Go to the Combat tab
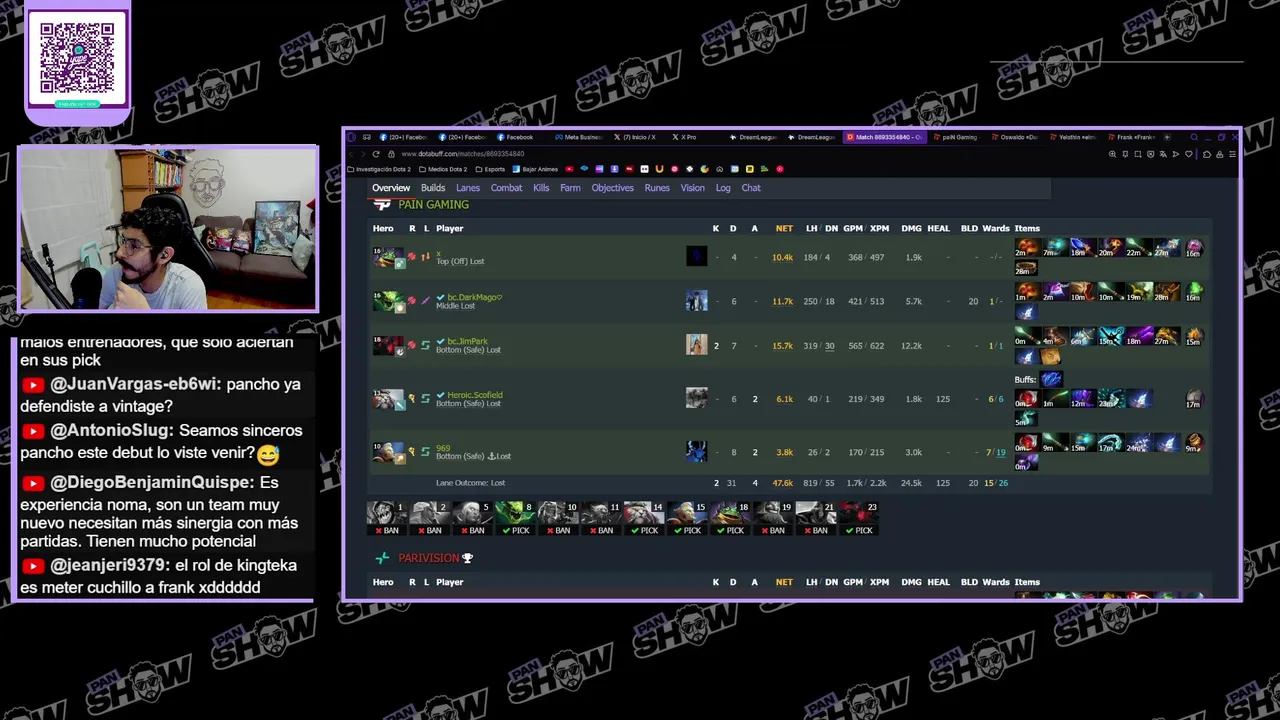Screen dimensions: 1280x720 click(506, 188)
